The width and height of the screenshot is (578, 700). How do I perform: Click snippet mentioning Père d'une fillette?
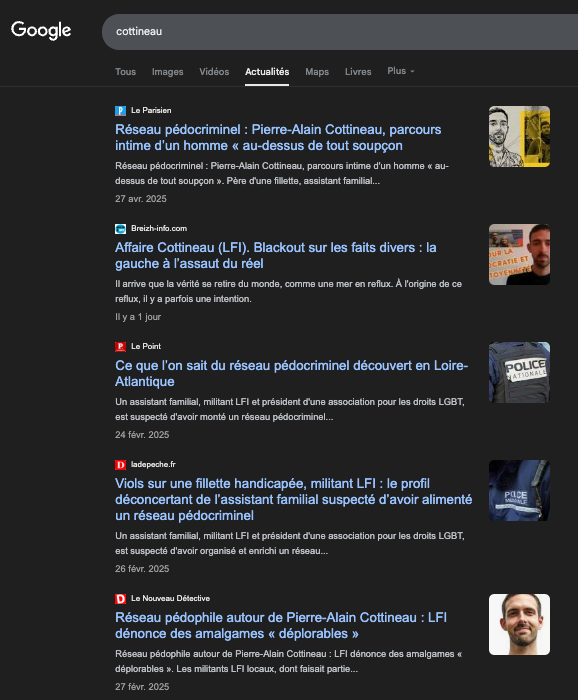click(x=282, y=173)
